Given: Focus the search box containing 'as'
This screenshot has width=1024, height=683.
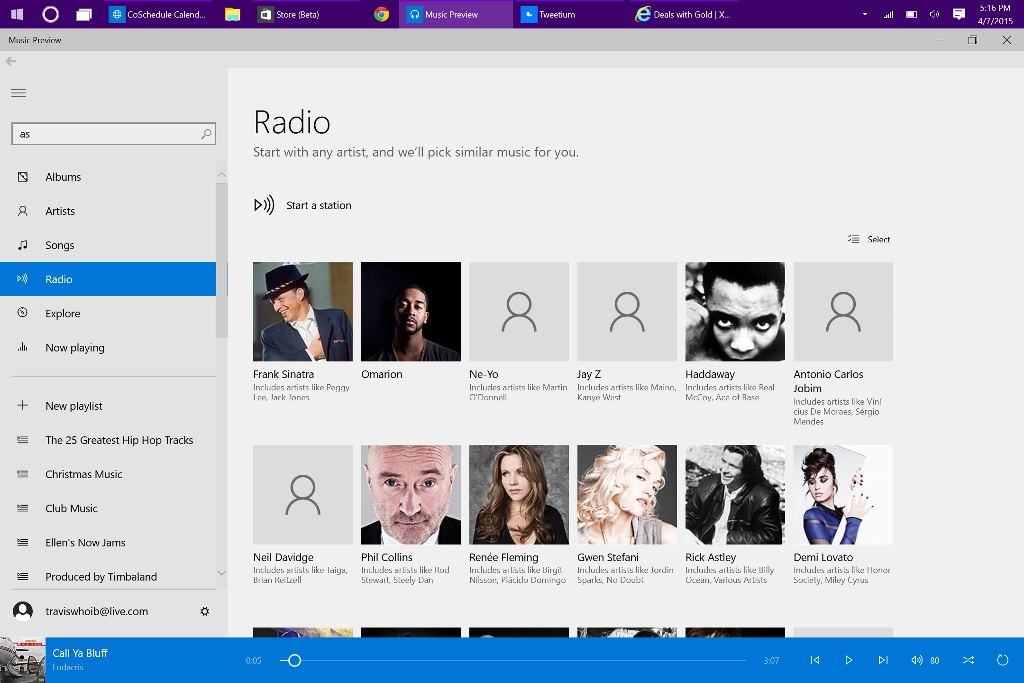Looking at the screenshot, I should click(x=113, y=134).
